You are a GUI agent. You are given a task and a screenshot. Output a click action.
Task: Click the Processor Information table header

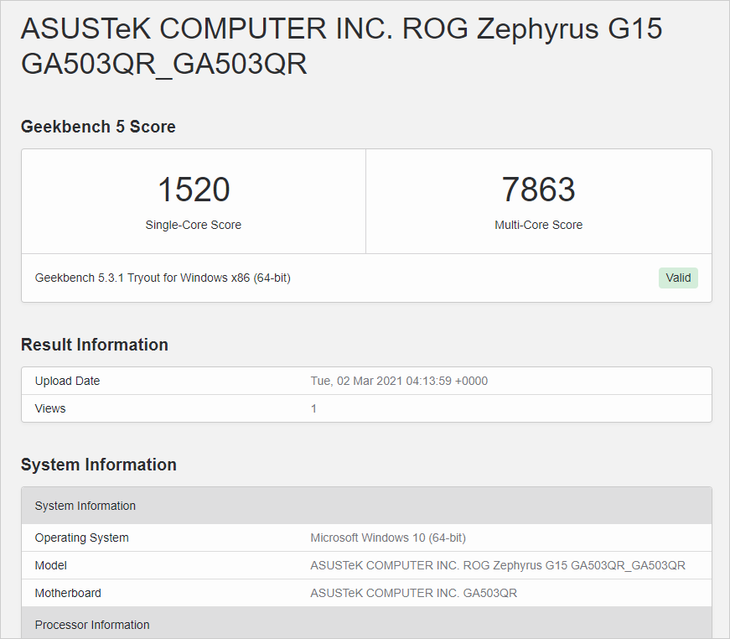92,625
